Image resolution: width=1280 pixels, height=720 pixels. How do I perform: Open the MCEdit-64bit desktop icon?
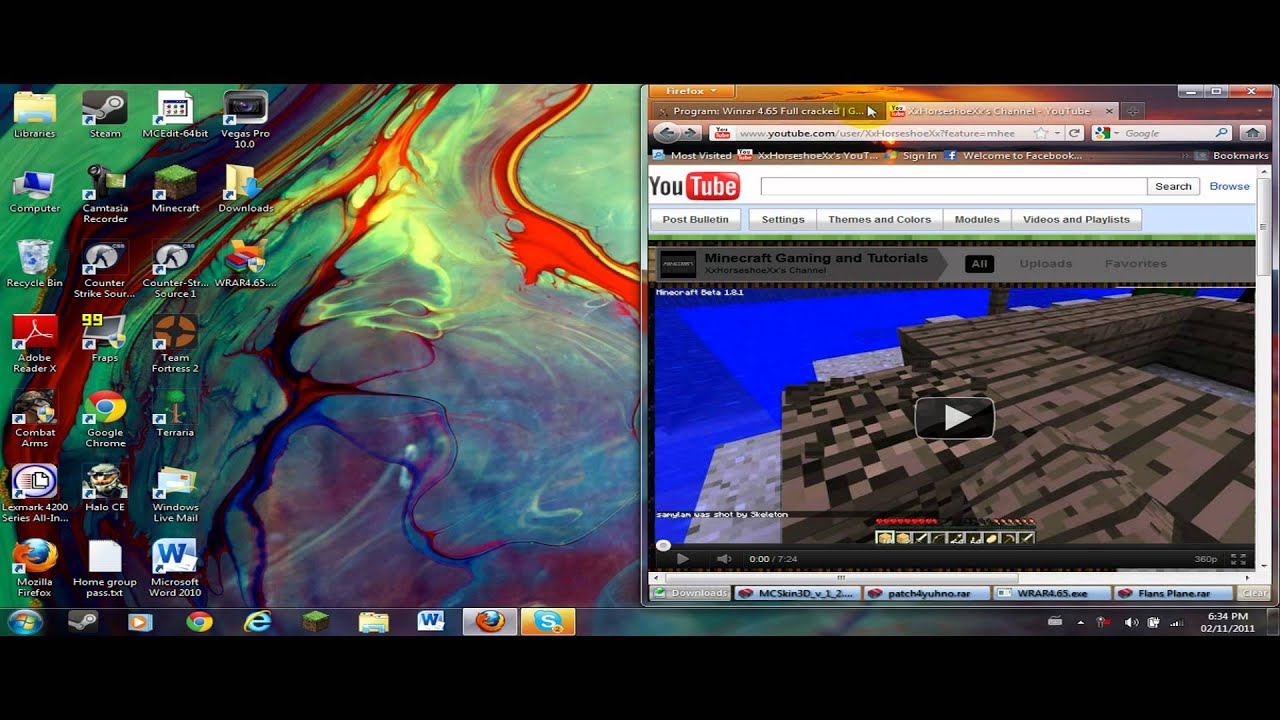coord(175,115)
